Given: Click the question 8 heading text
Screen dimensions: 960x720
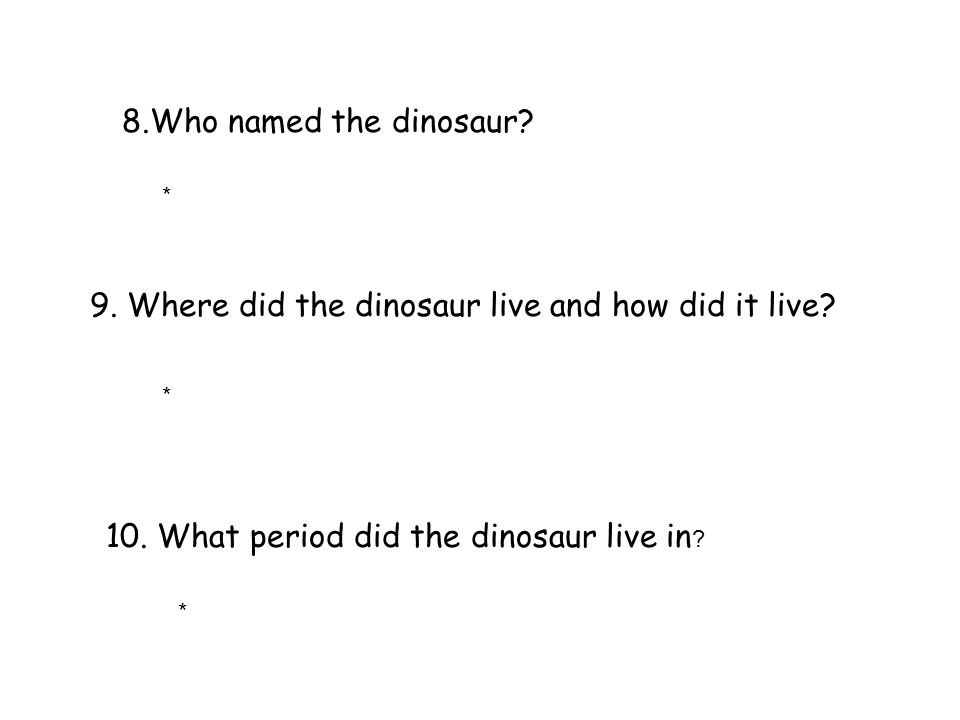Looking at the screenshot, I should [x=328, y=121].
